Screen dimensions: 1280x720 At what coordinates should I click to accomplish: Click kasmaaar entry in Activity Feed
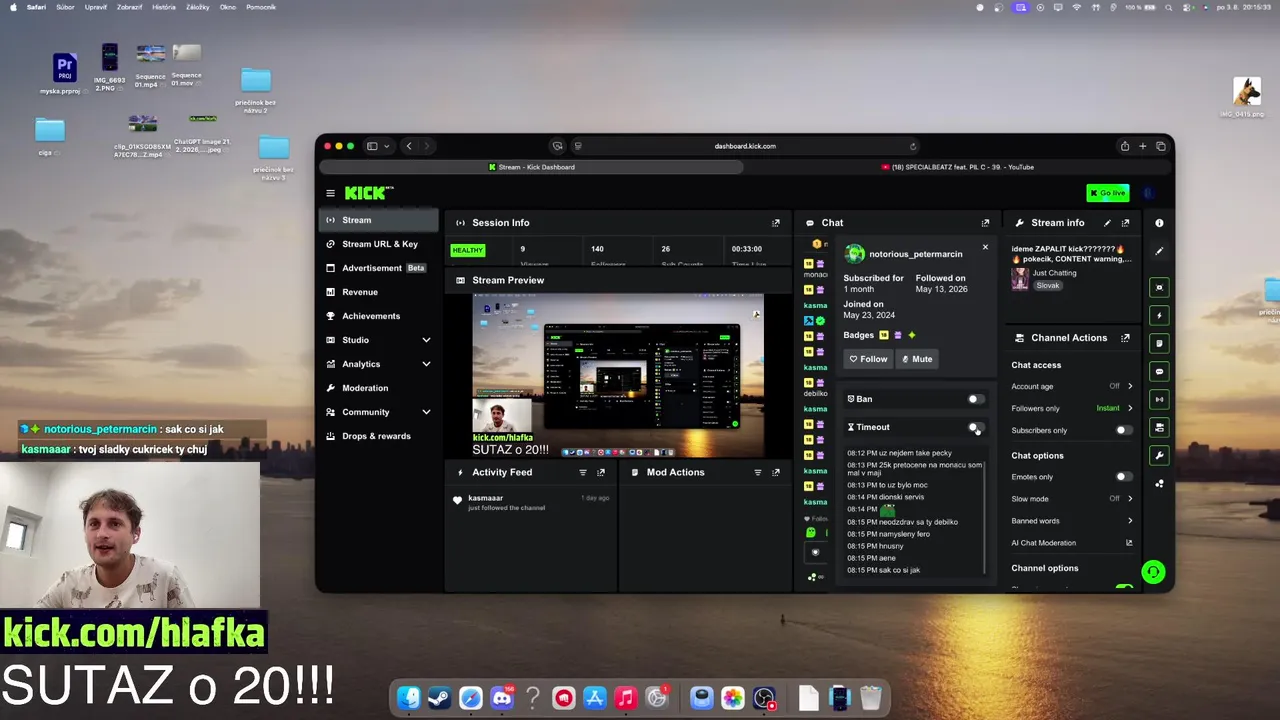532,502
